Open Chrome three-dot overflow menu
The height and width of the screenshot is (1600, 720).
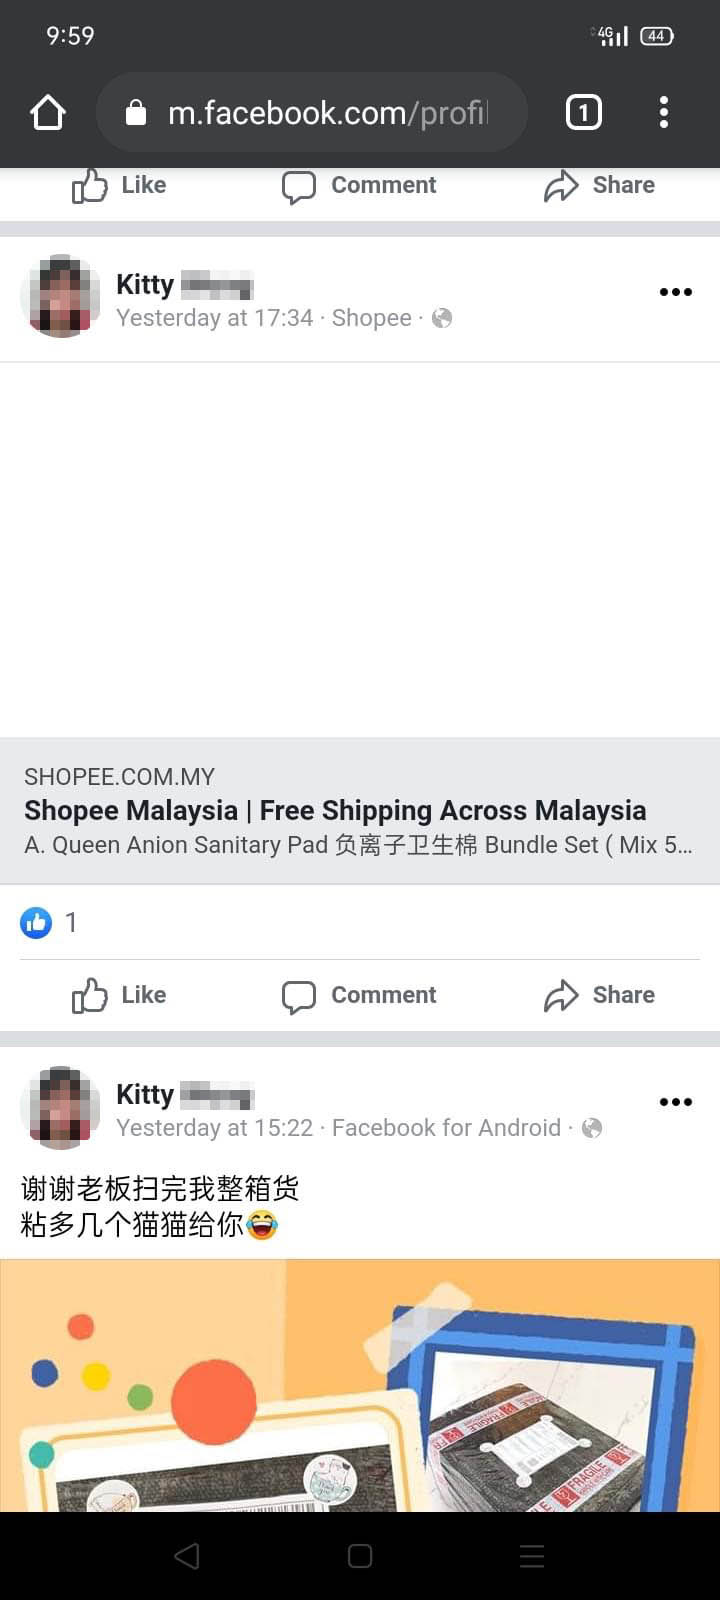(x=664, y=112)
